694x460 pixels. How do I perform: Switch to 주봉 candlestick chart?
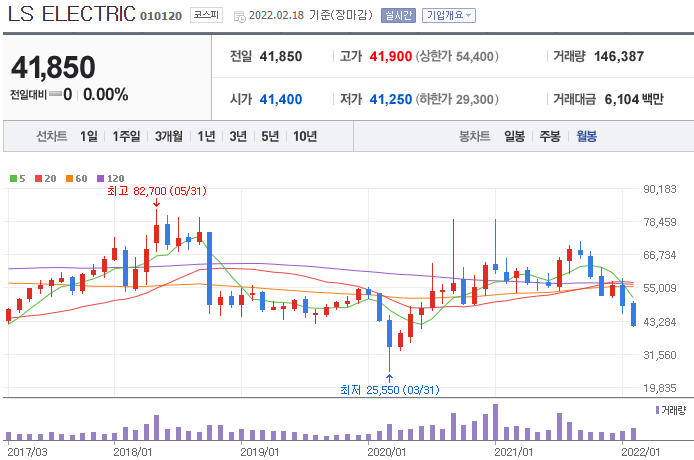tap(550, 136)
